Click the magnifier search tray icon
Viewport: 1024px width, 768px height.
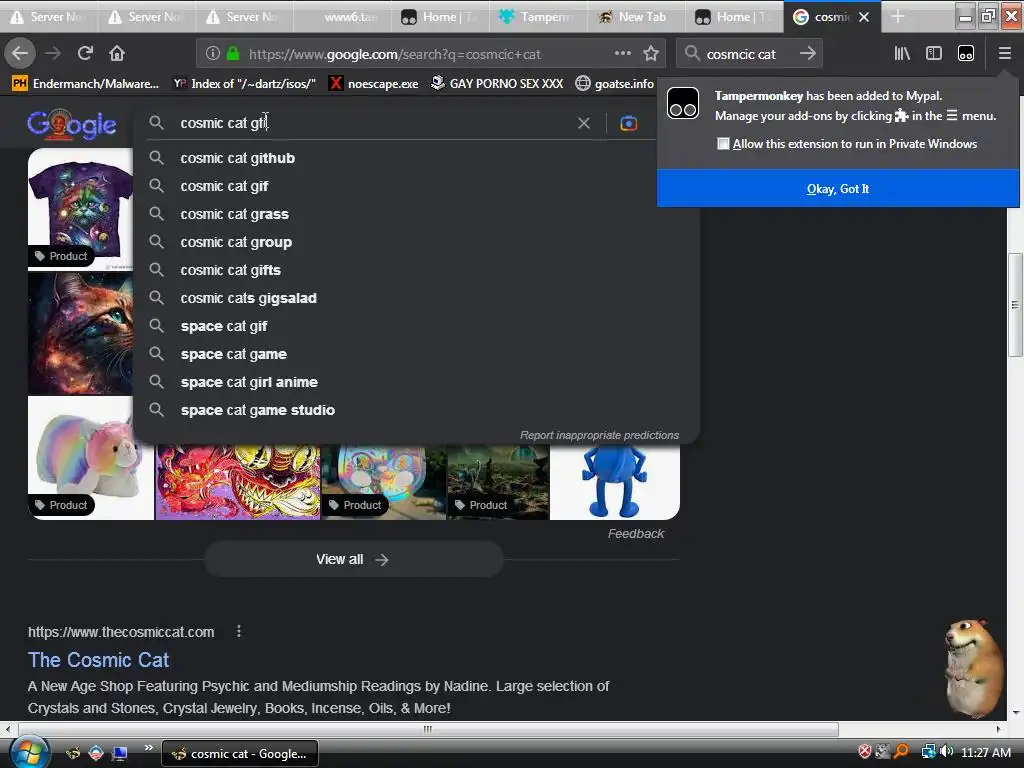901,752
